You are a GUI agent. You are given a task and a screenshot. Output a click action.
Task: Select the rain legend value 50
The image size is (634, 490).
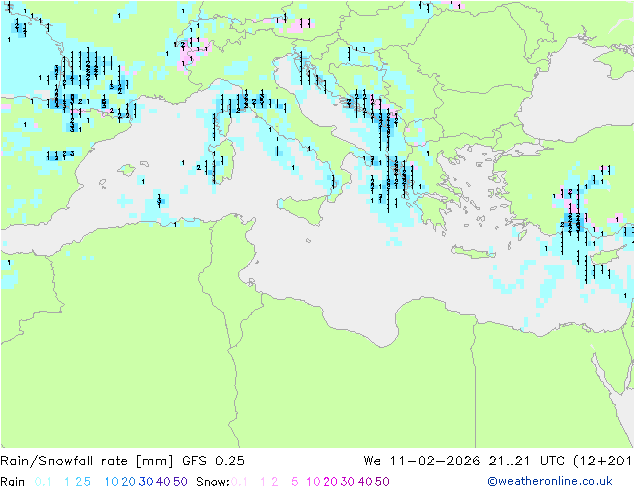180,482
